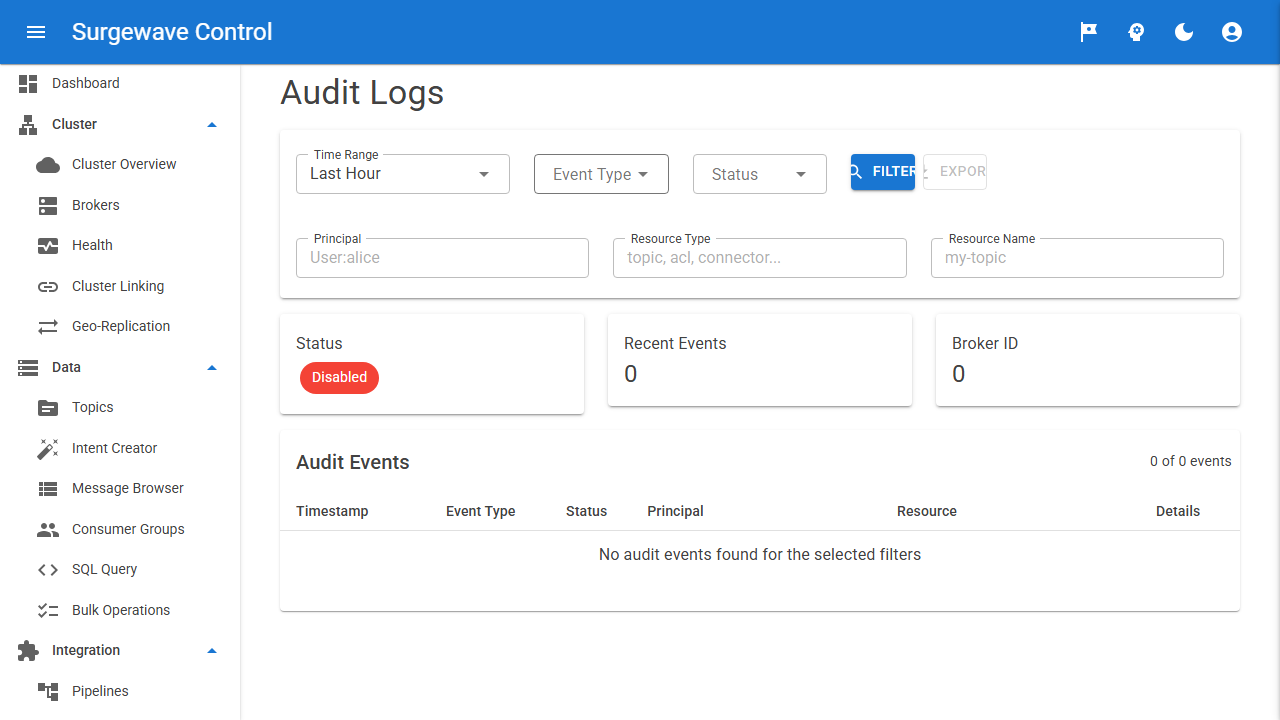Click the Health monitor icon
This screenshot has height=720, width=1280.
(x=48, y=246)
